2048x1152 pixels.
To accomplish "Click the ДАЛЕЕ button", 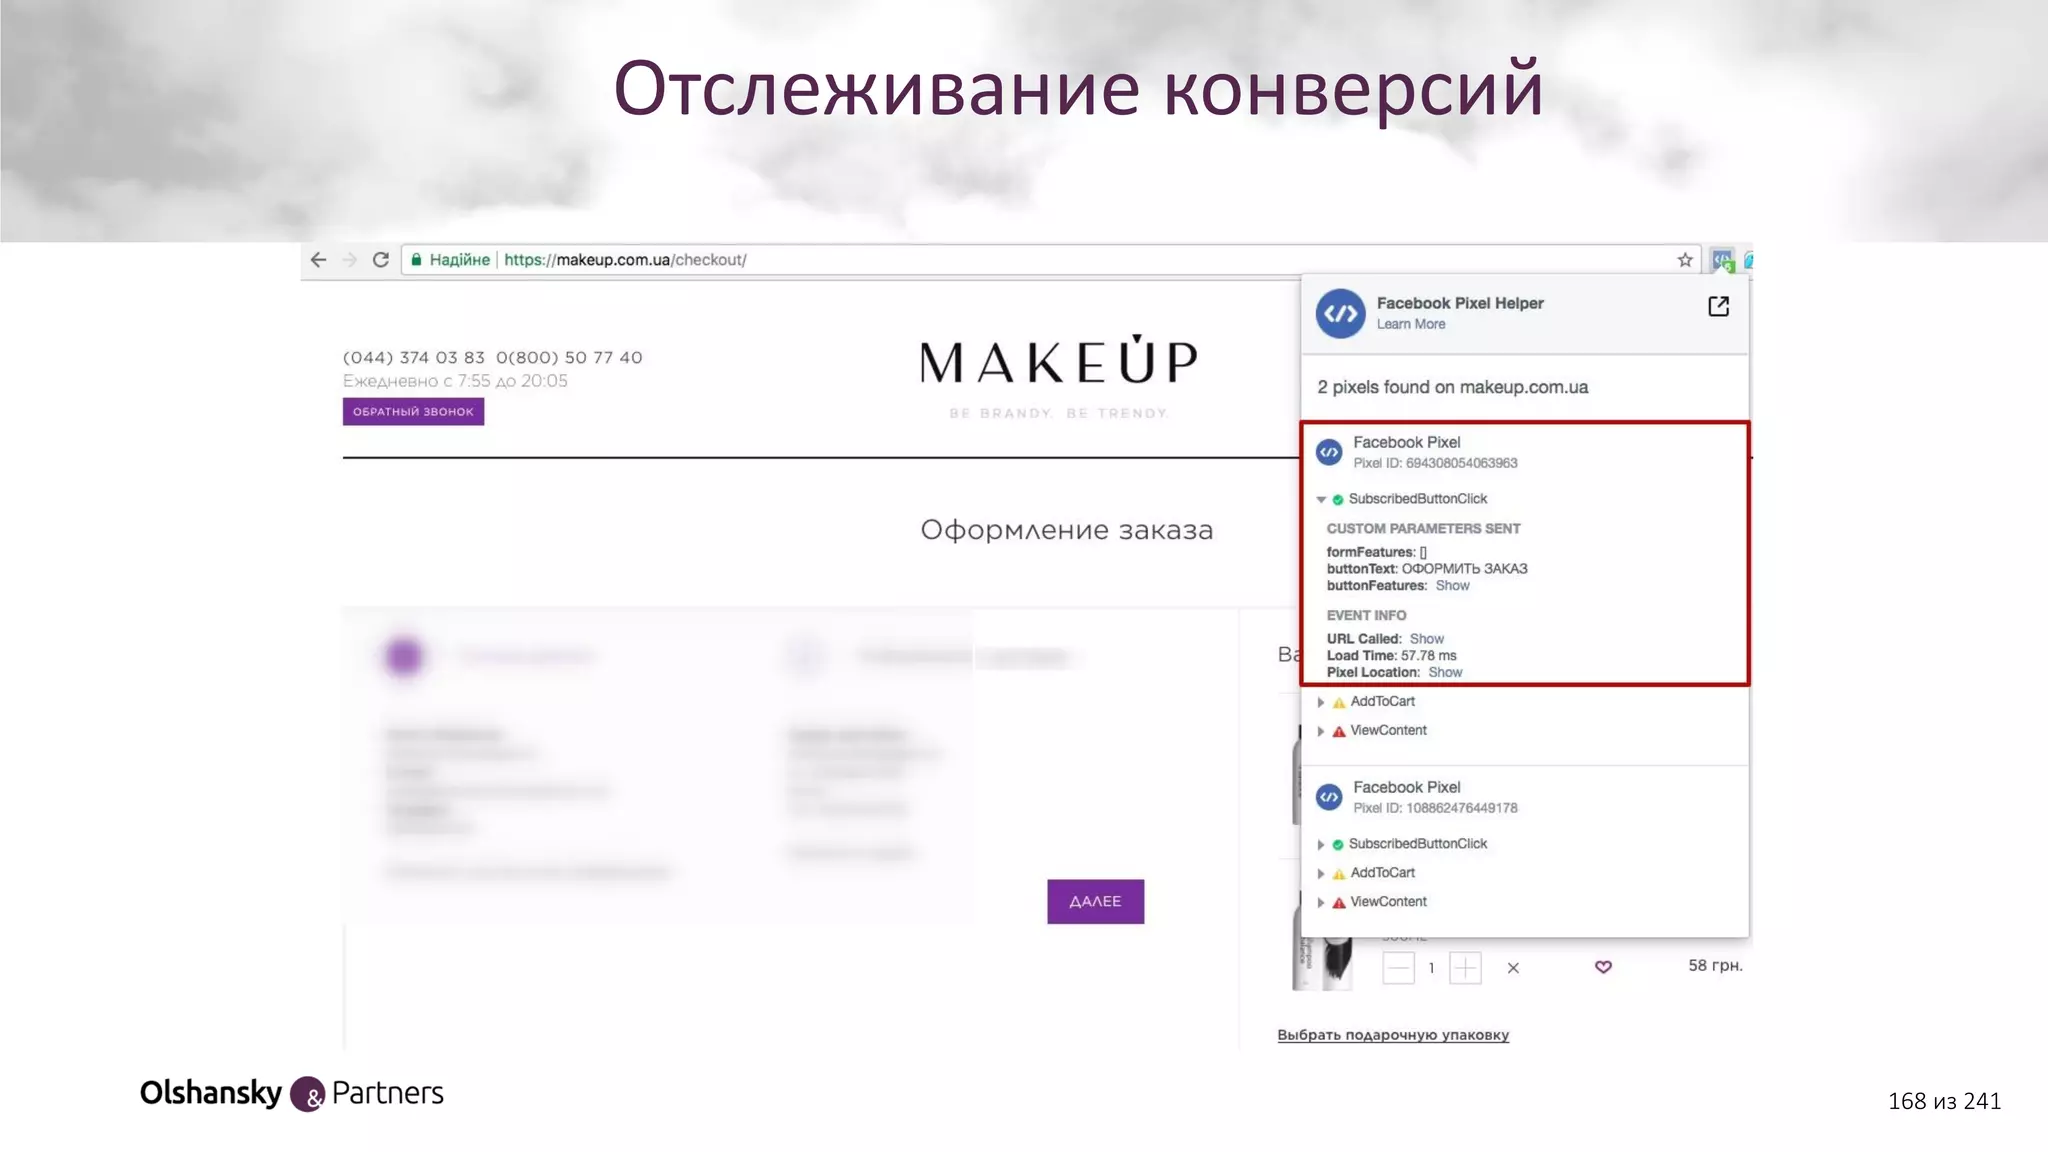I will pos(1095,902).
